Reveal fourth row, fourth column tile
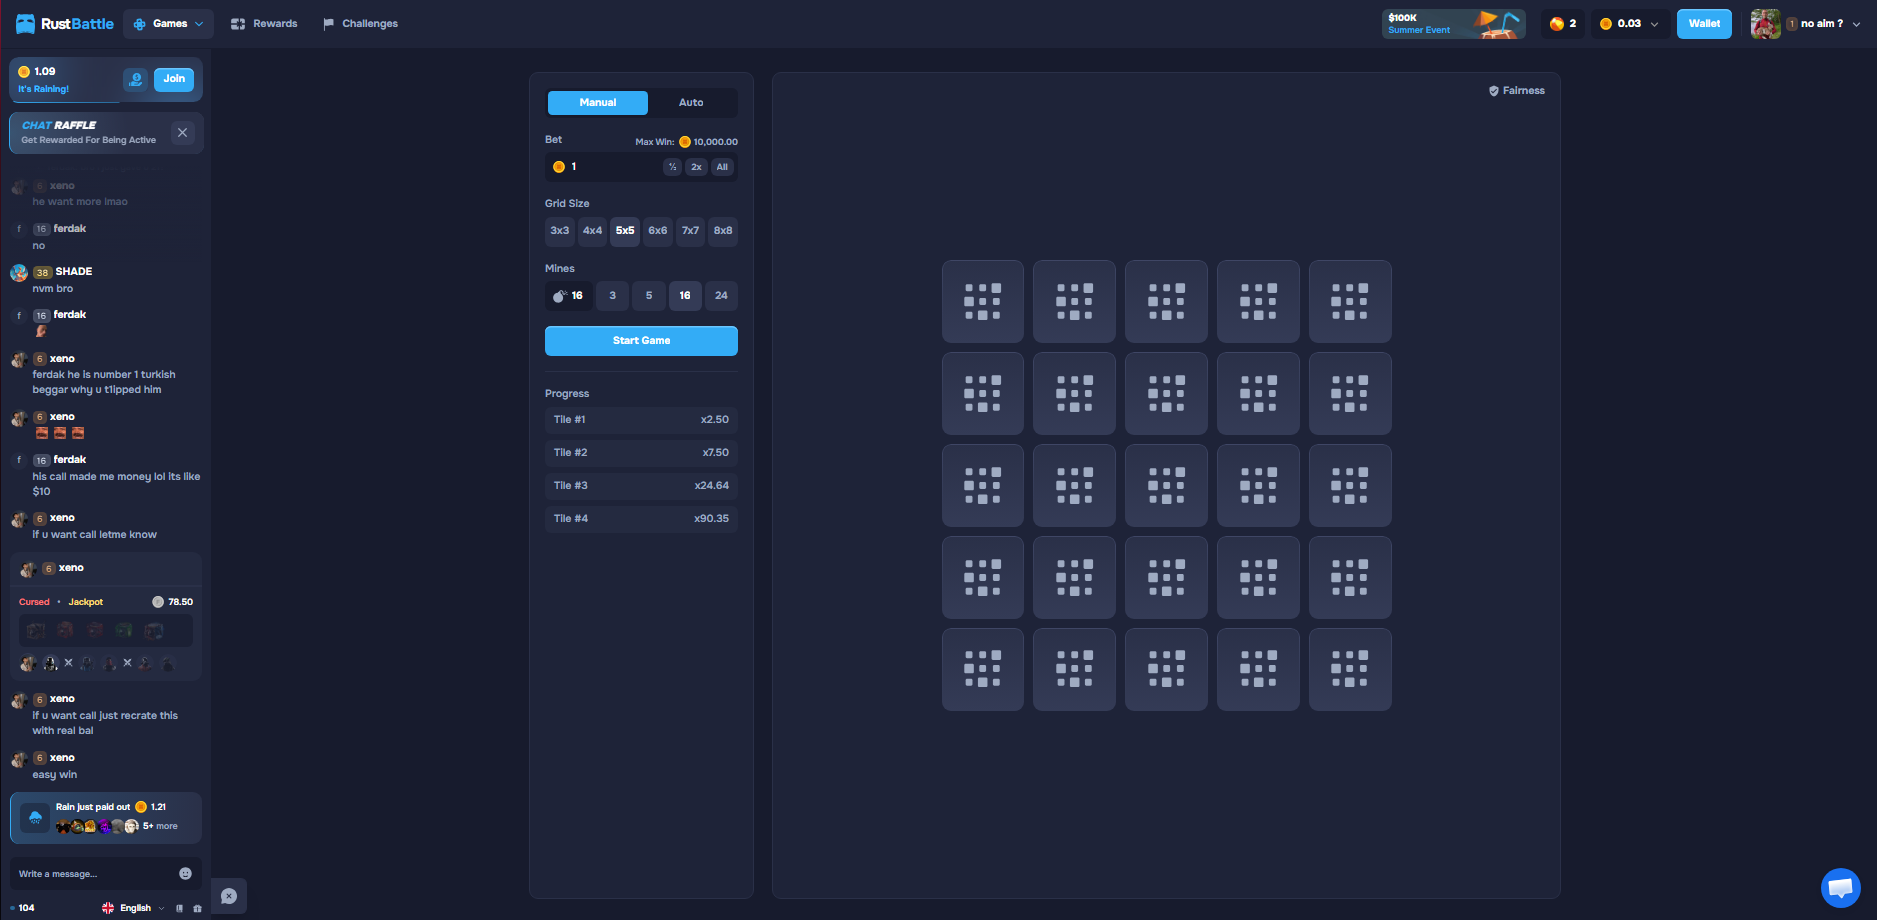 [x=1258, y=578]
